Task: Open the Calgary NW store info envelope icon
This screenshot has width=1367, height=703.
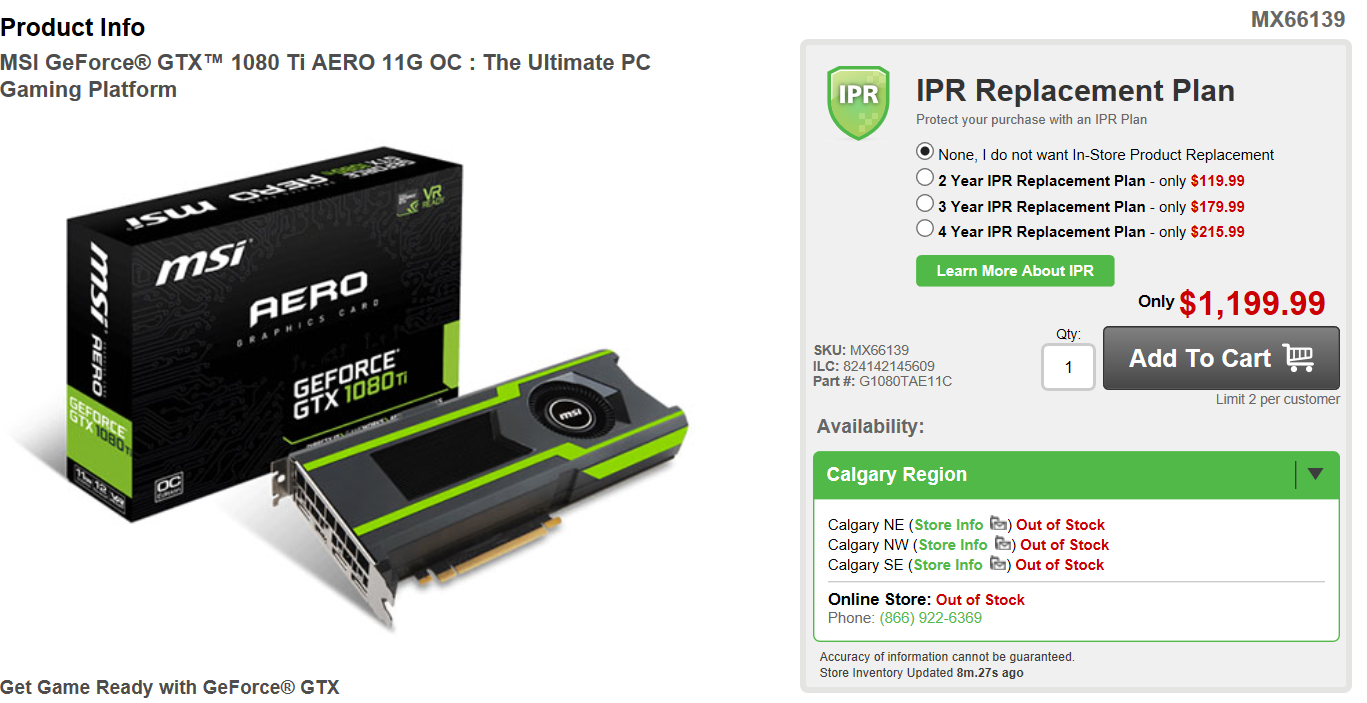Action: pyautogui.click(x=1002, y=544)
